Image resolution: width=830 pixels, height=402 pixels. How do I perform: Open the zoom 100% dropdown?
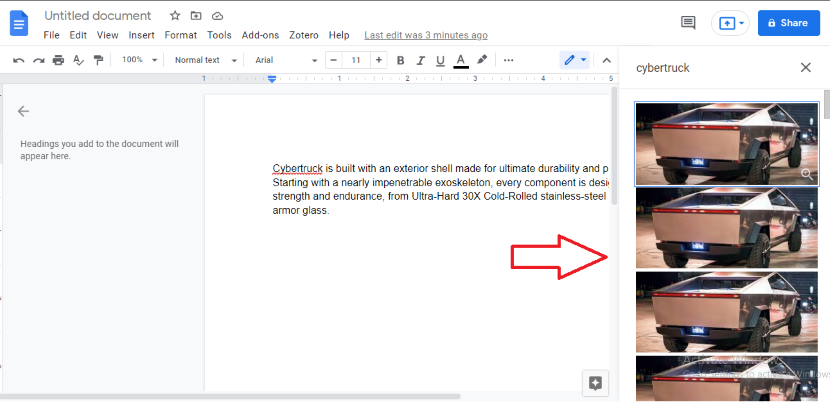click(140, 60)
